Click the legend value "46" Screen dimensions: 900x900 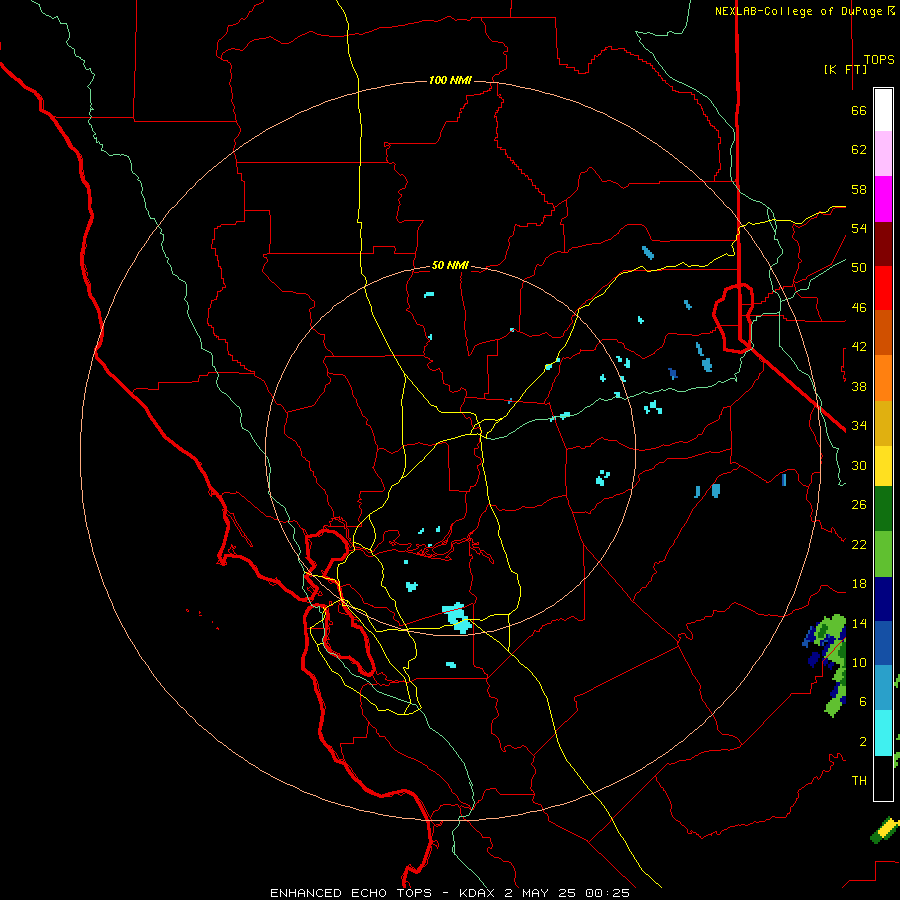pyautogui.click(x=859, y=308)
